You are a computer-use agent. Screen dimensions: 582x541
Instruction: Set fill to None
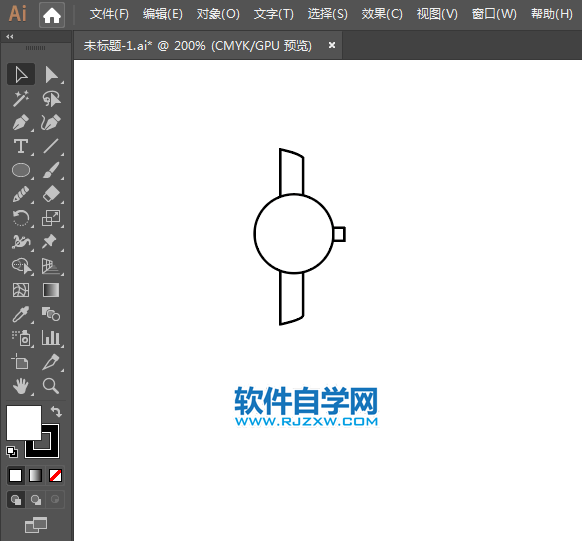[55, 475]
